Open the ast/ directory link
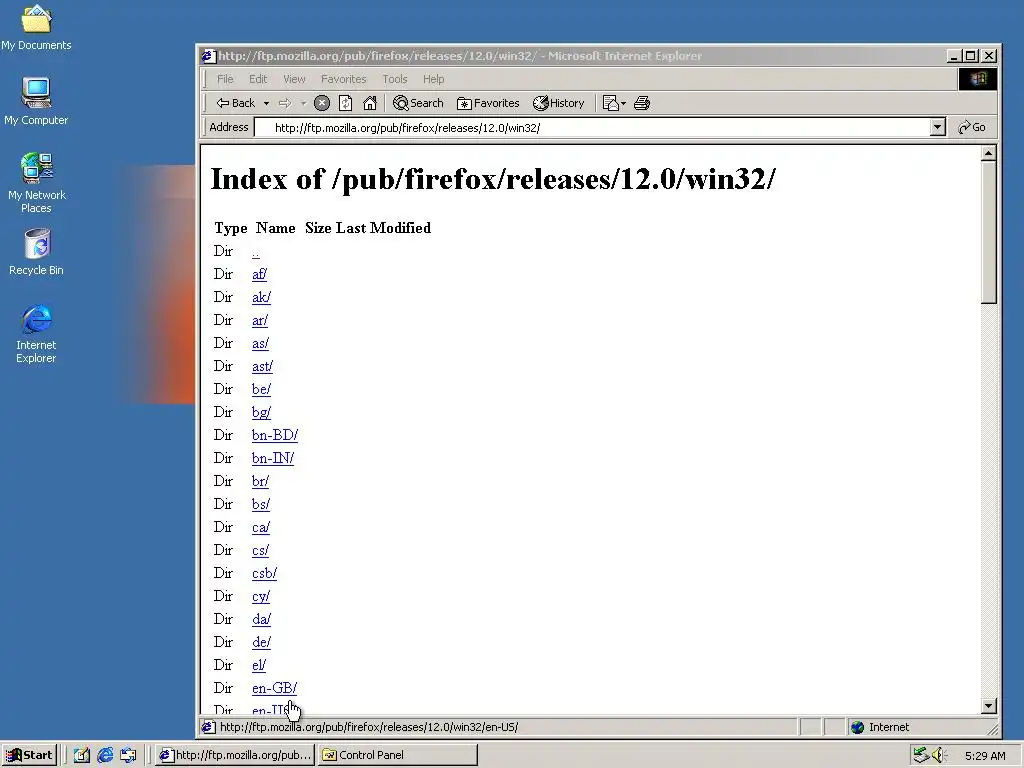 [263, 366]
